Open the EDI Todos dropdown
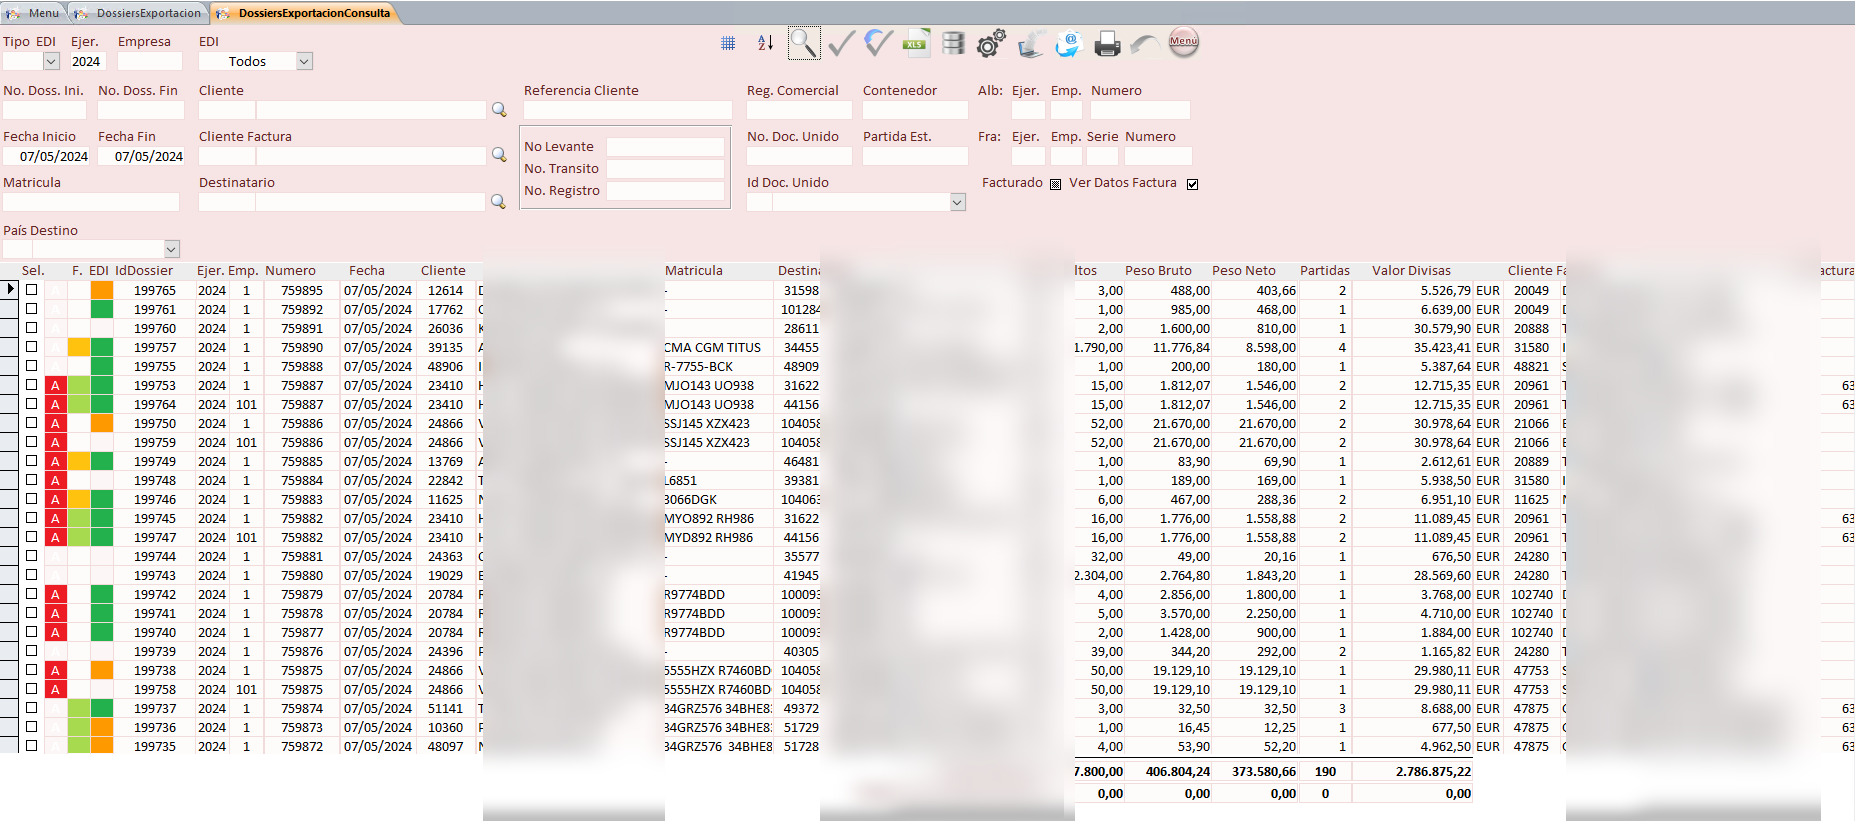The height and width of the screenshot is (821, 1855). [305, 61]
